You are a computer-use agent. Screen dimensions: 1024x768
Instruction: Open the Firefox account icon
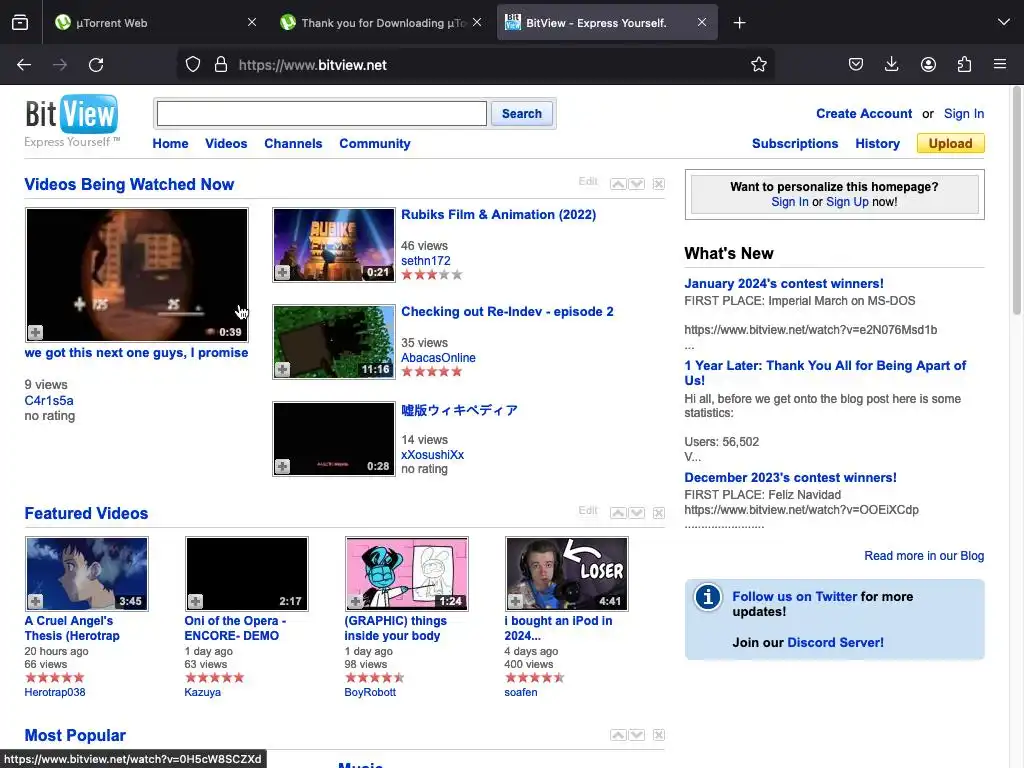(928, 65)
